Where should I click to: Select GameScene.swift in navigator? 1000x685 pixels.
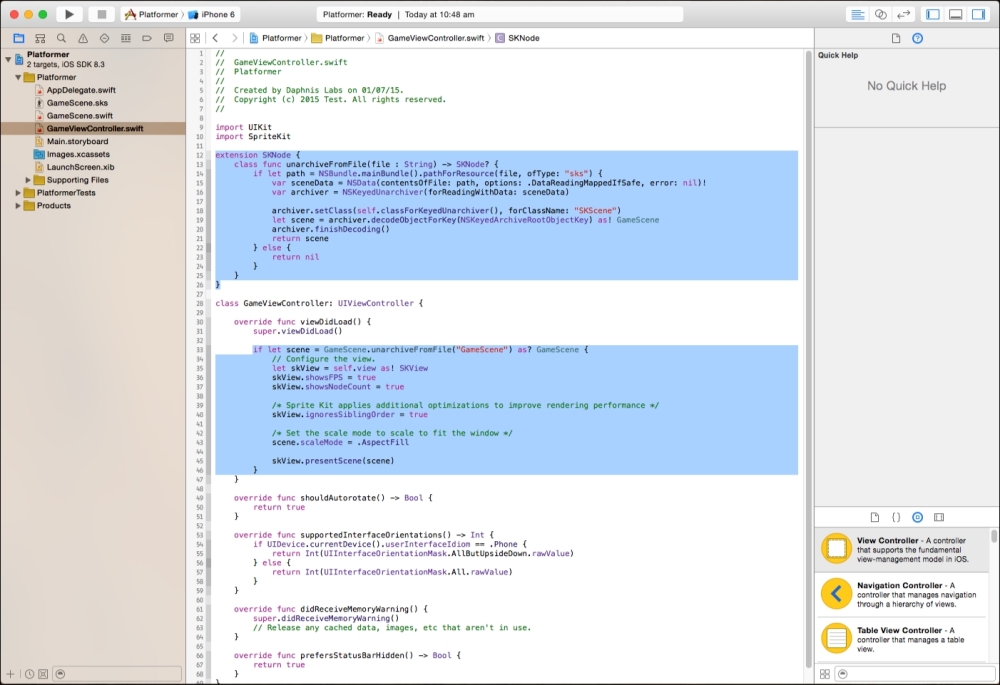pyautogui.click(x=80, y=115)
